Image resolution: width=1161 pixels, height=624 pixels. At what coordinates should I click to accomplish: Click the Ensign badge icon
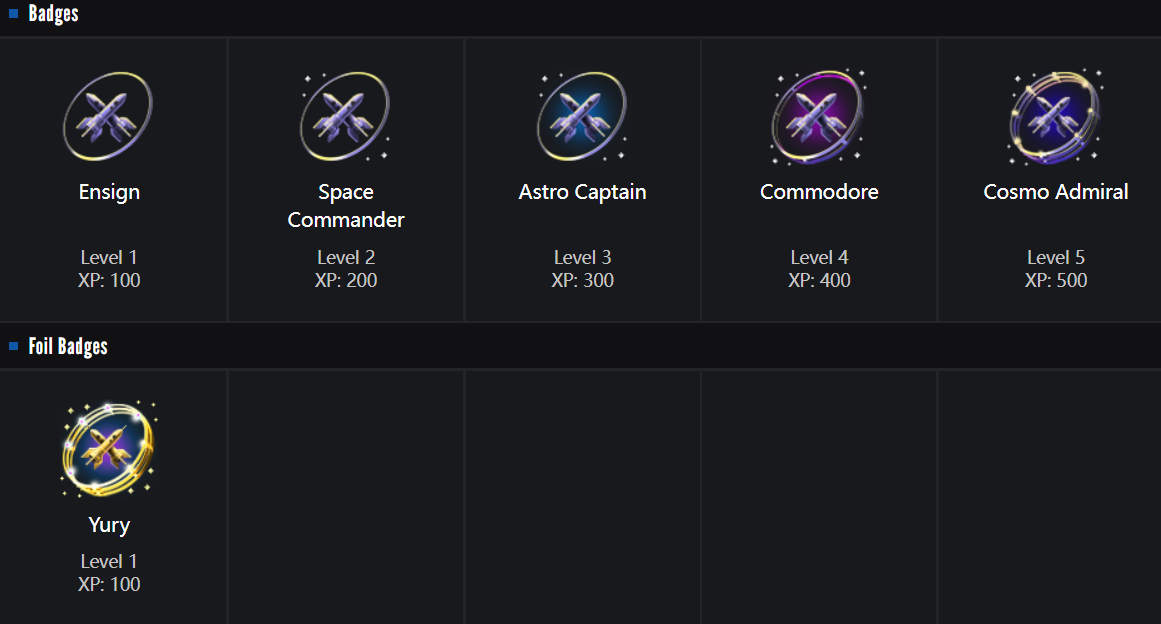(108, 117)
